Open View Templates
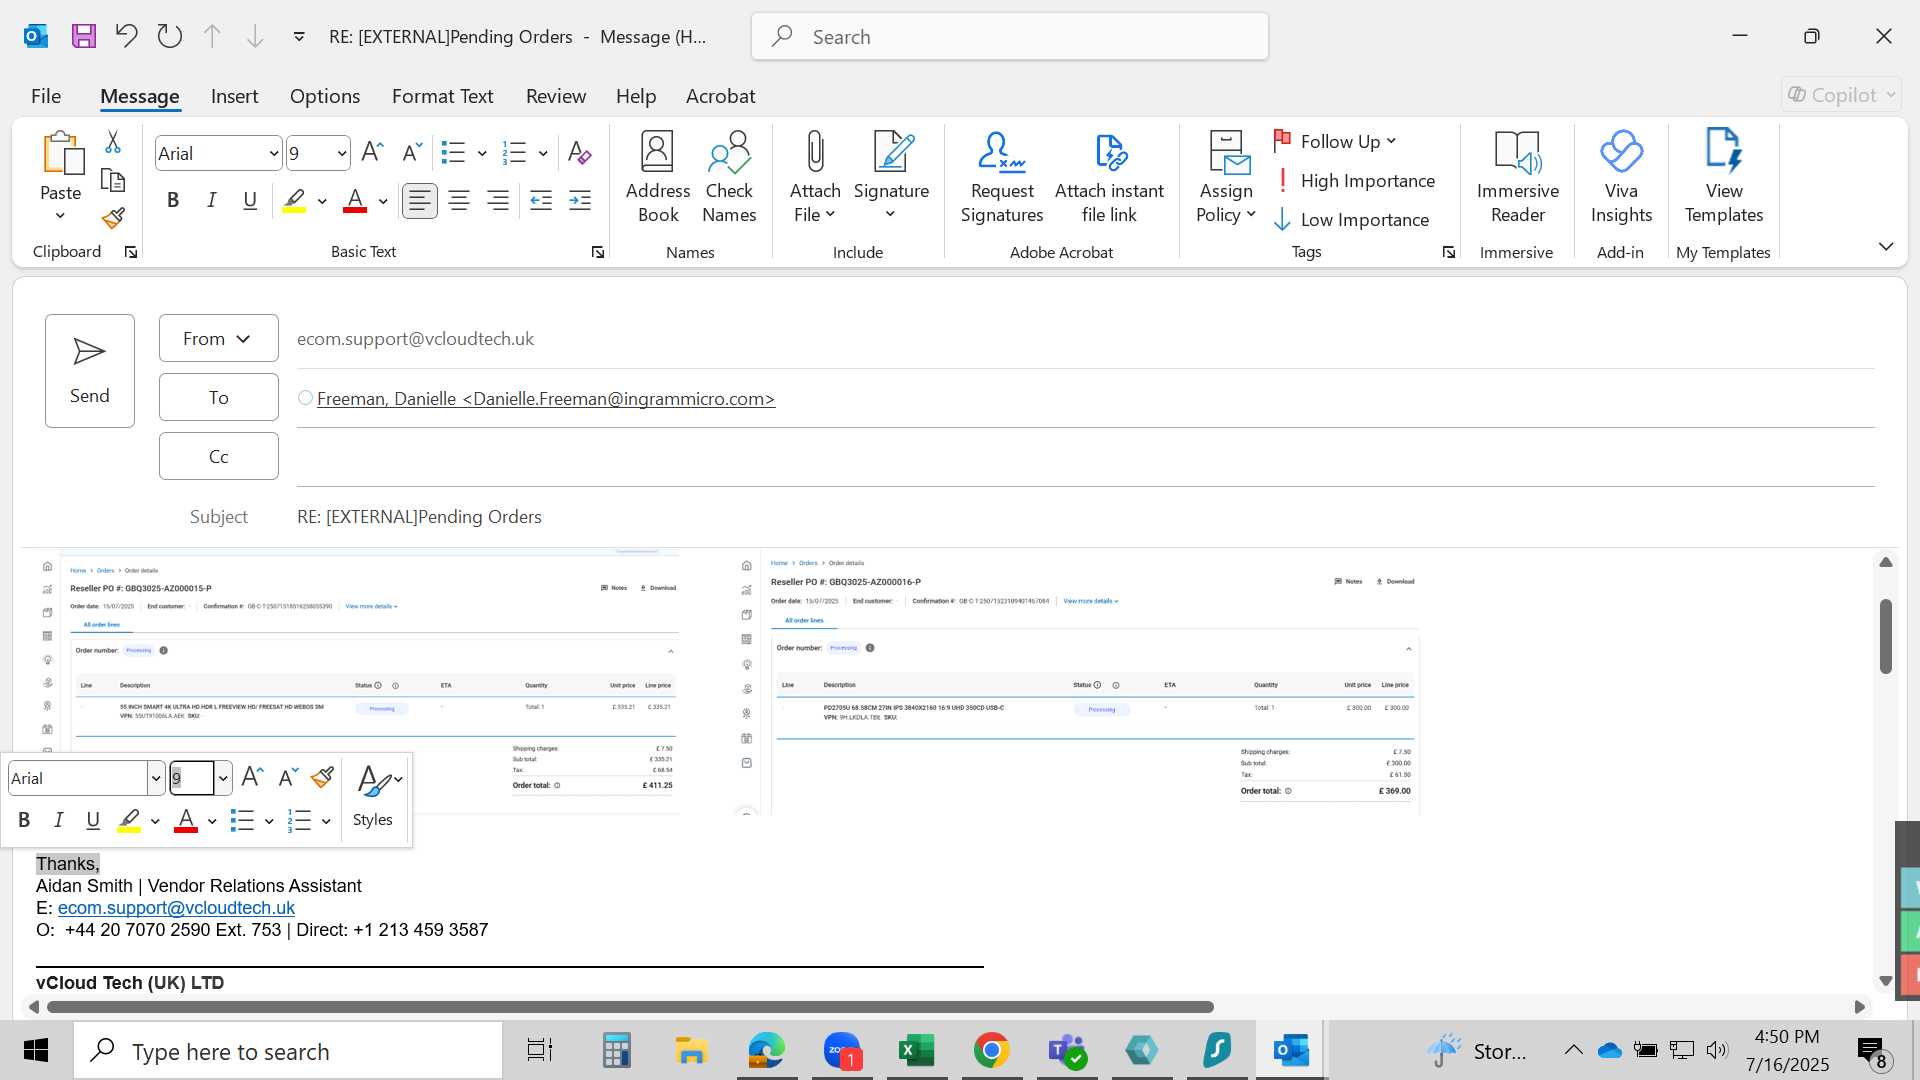 pos(1724,177)
